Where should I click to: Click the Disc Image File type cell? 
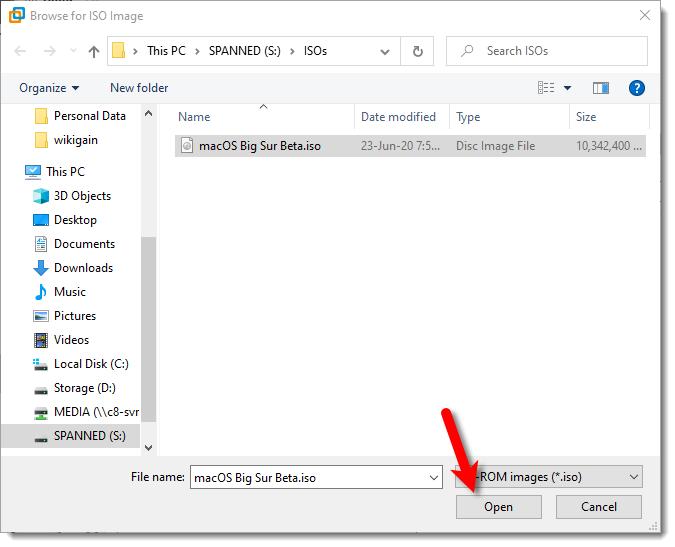click(x=495, y=146)
